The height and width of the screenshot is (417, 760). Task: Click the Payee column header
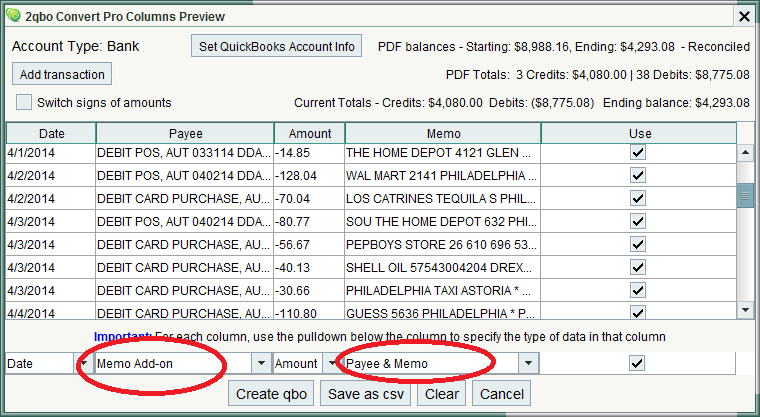[x=184, y=133]
